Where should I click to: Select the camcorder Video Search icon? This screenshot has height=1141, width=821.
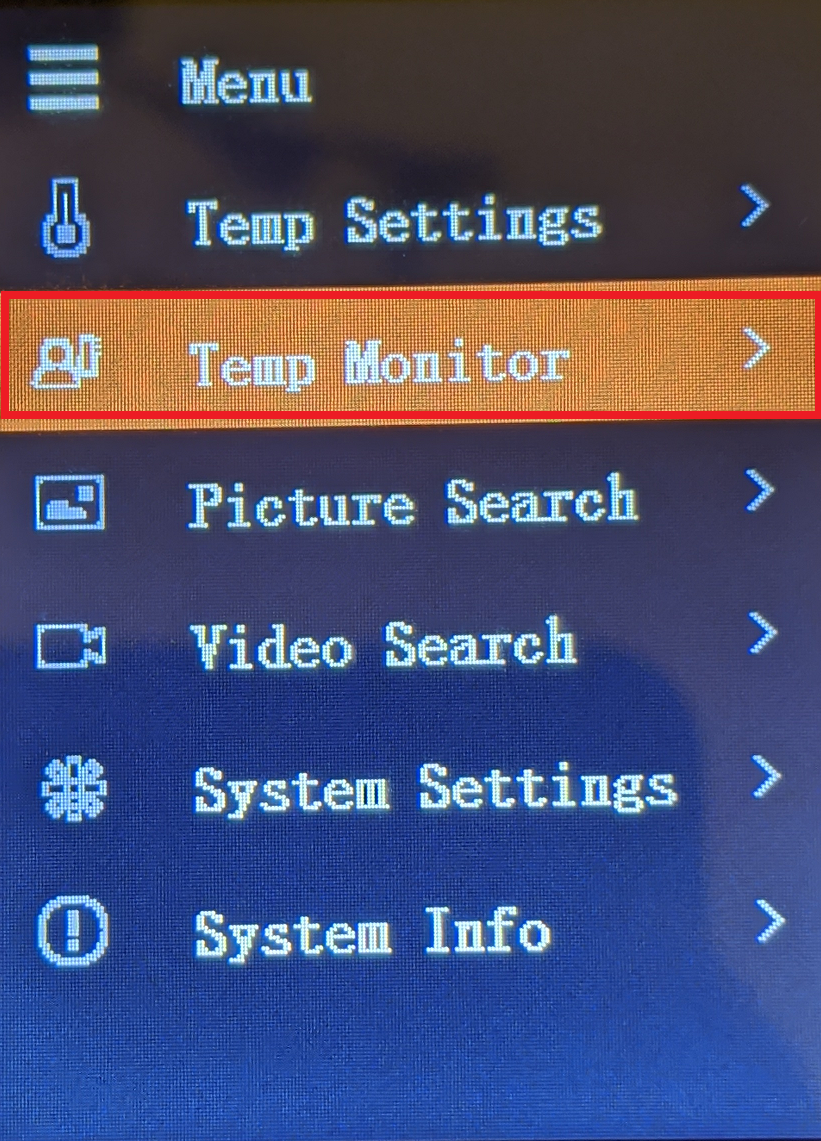click(71, 645)
